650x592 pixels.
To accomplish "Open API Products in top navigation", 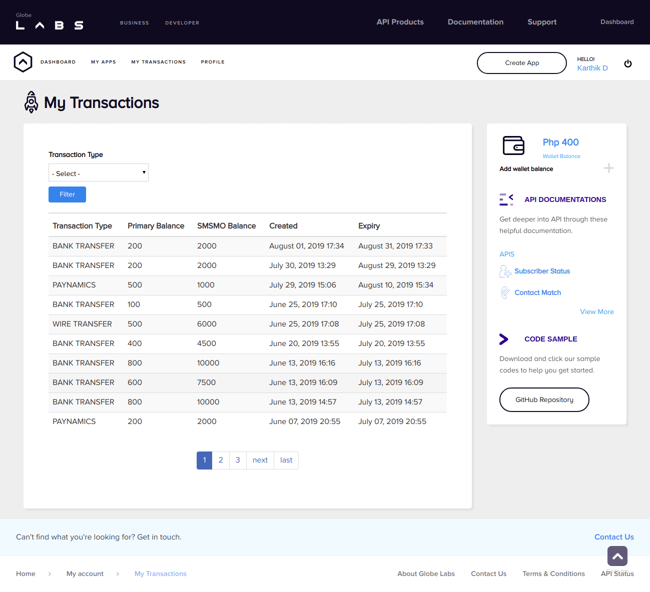I will (x=400, y=22).
